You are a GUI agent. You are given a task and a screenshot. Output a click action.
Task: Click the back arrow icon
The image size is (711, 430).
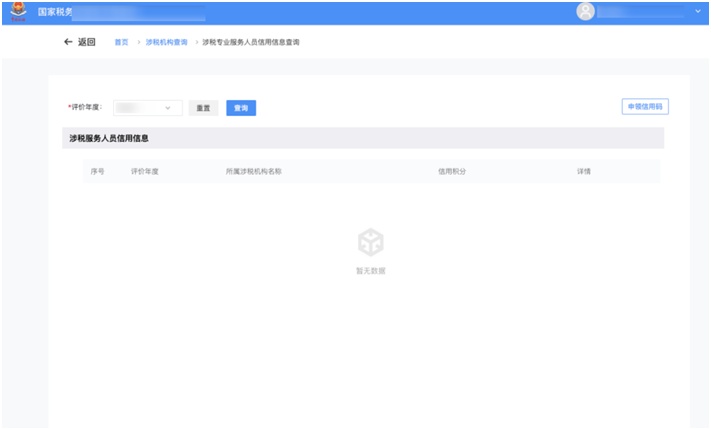tap(67, 42)
